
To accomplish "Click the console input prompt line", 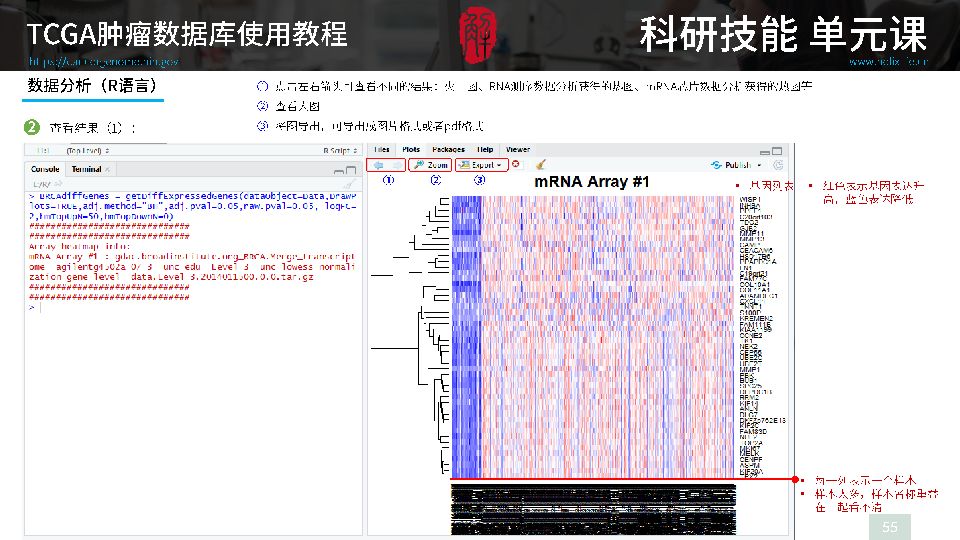I will click(x=192, y=307).
